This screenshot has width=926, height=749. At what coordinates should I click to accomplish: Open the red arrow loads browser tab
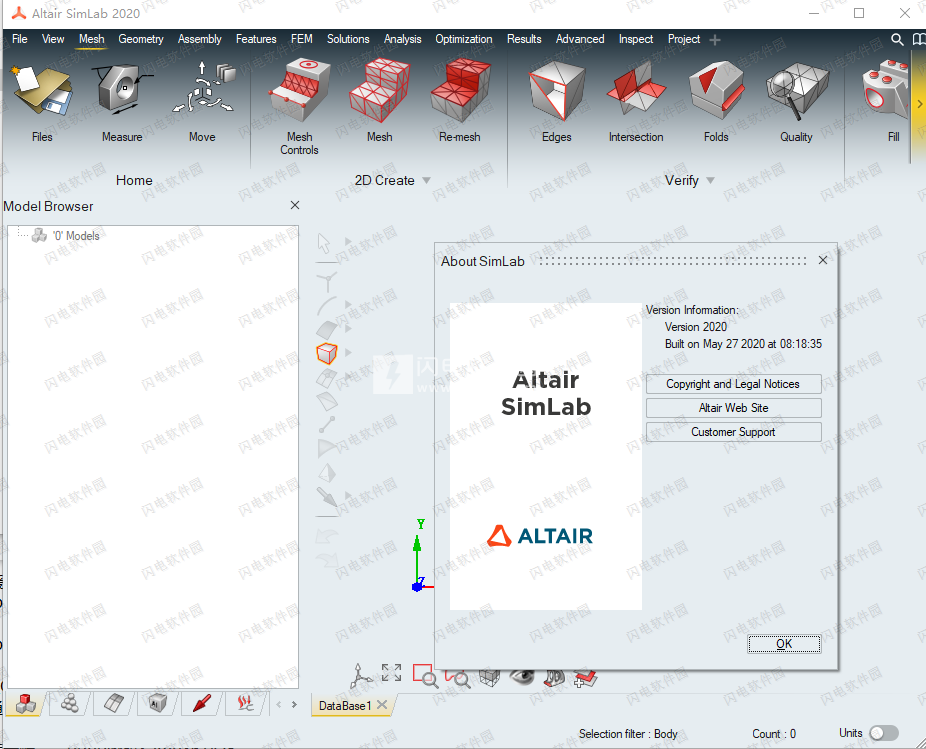pyautogui.click(x=202, y=703)
